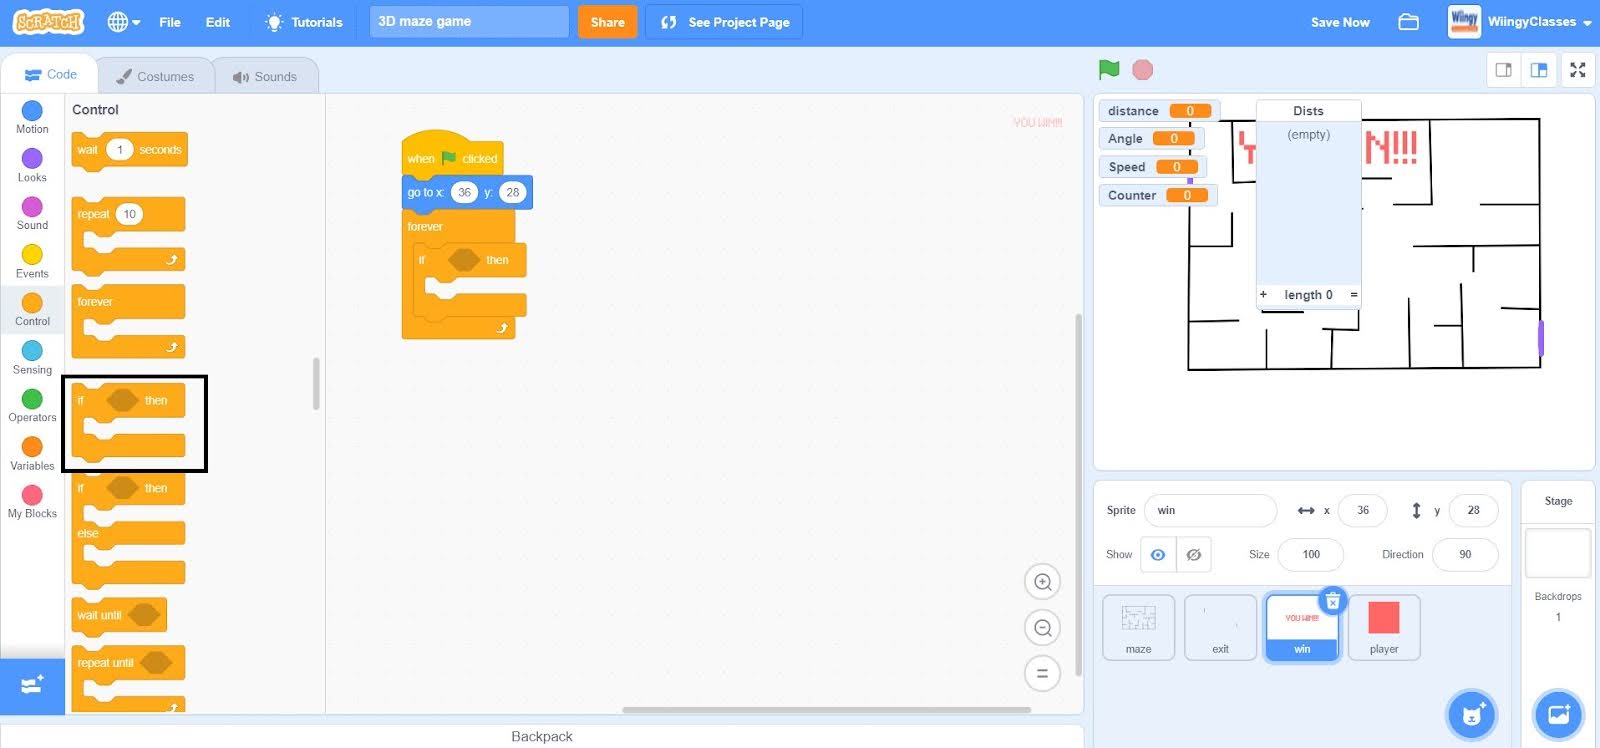Reset workspace zoom with equals icon
The height and width of the screenshot is (748, 1600).
(1042, 673)
